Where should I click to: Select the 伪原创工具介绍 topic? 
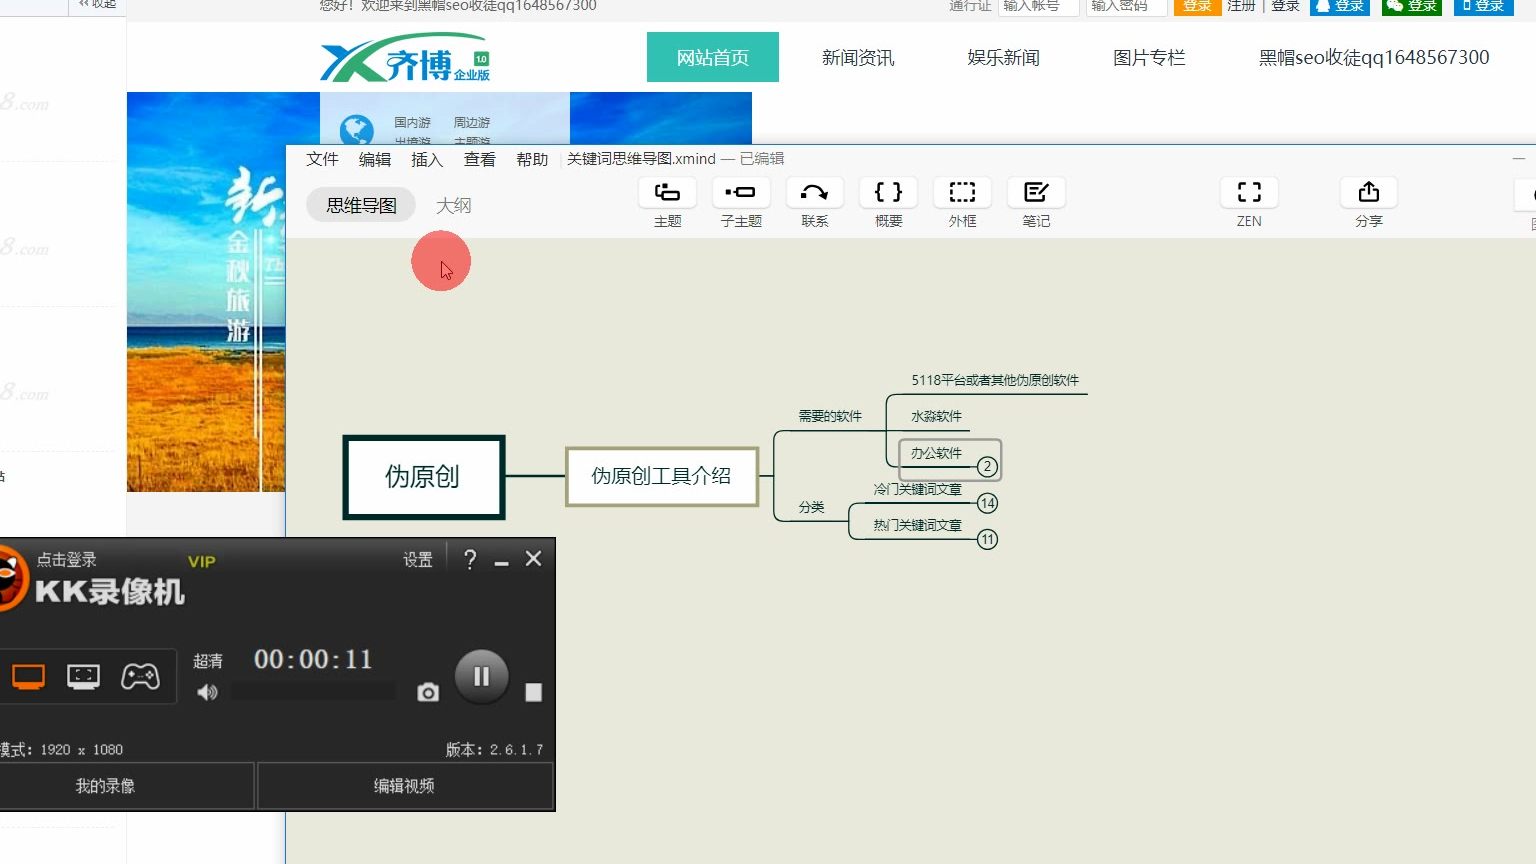click(661, 476)
